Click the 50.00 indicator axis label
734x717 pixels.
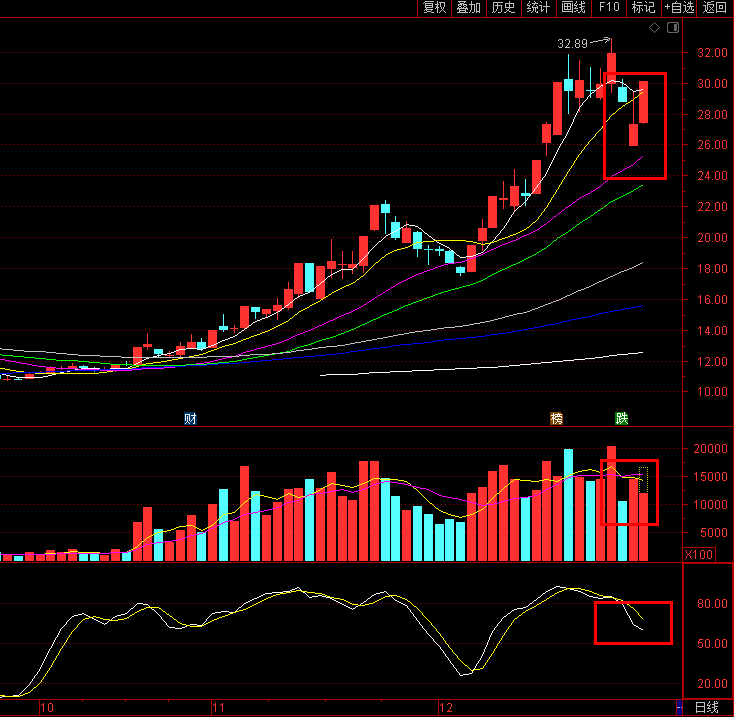point(712,644)
